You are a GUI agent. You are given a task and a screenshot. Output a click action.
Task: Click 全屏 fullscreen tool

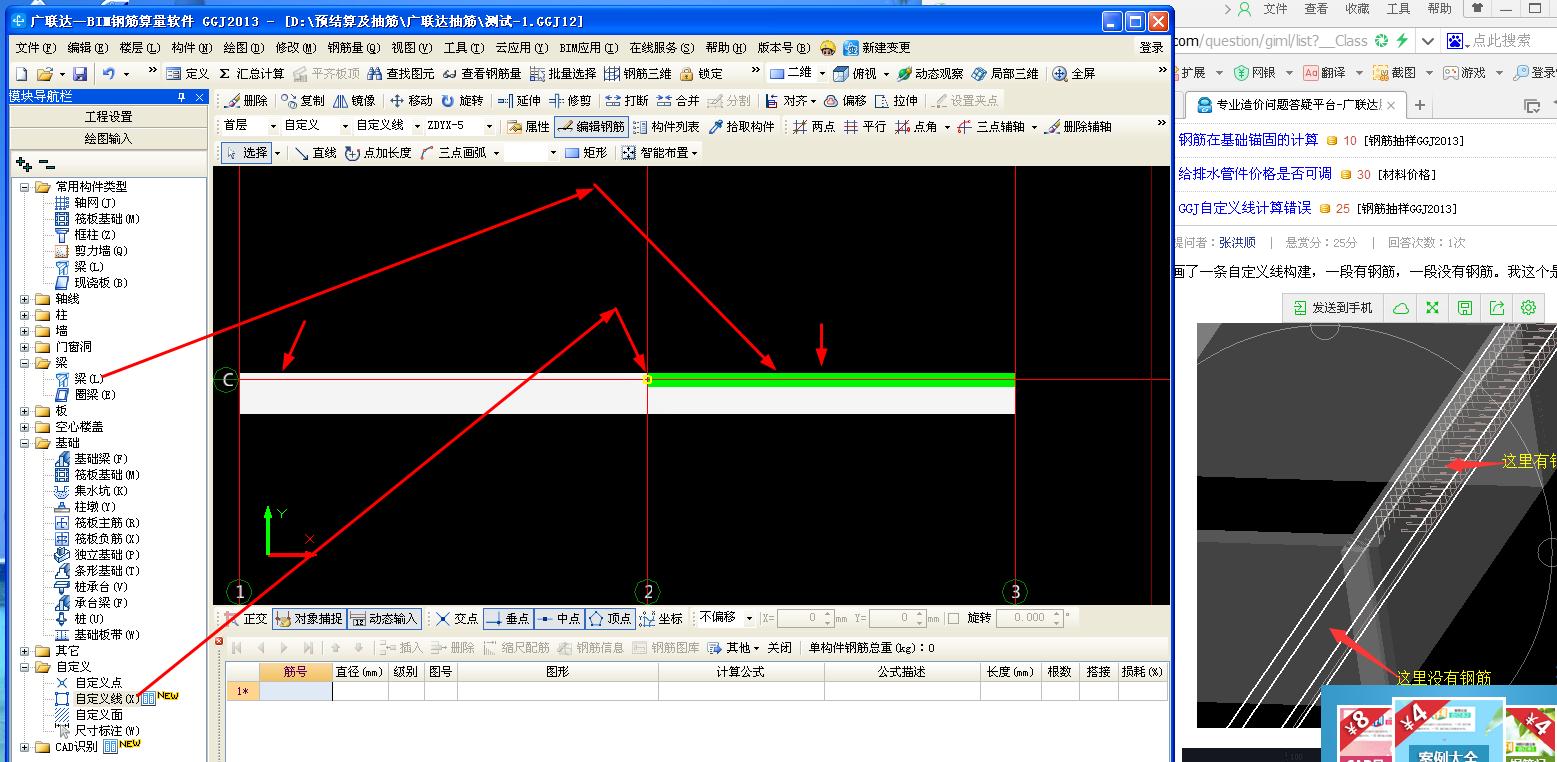[1075, 74]
